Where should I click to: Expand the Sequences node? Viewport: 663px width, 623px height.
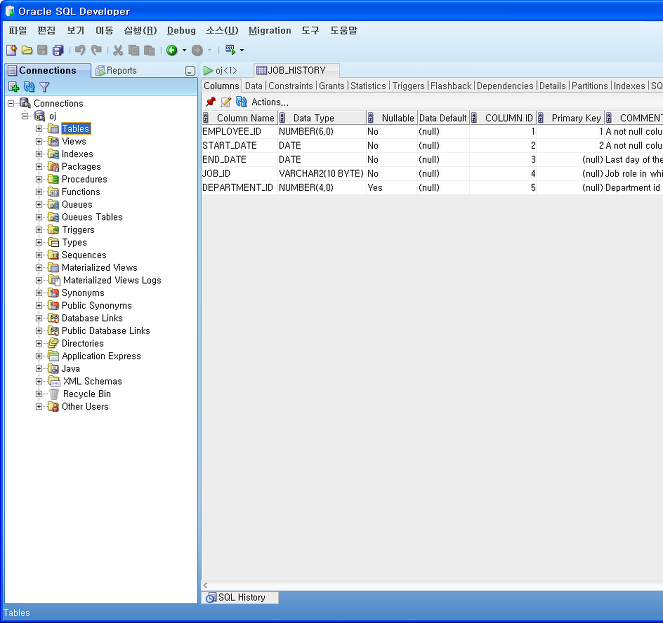pyautogui.click(x=39, y=255)
